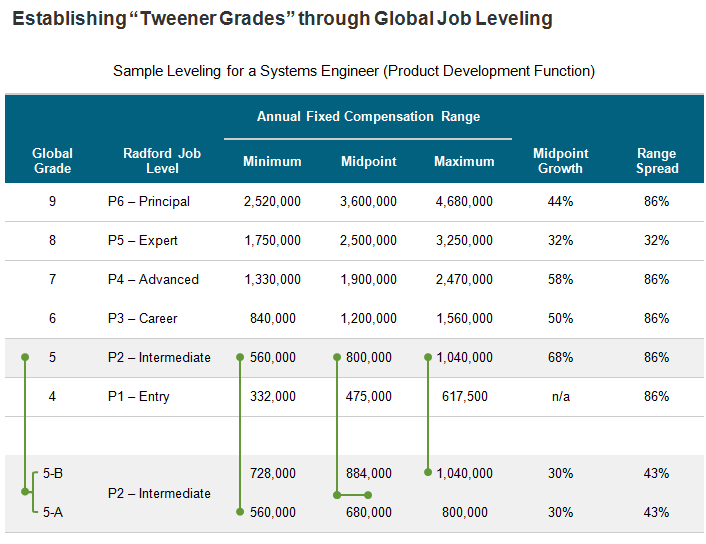This screenshot has height=544, width=706.
Task: Select the Minimum column header
Action: click(x=272, y=161)
